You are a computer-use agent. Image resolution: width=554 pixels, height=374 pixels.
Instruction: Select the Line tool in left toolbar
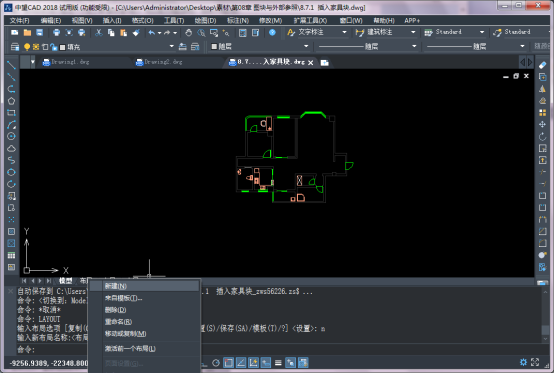click(11, 65)
